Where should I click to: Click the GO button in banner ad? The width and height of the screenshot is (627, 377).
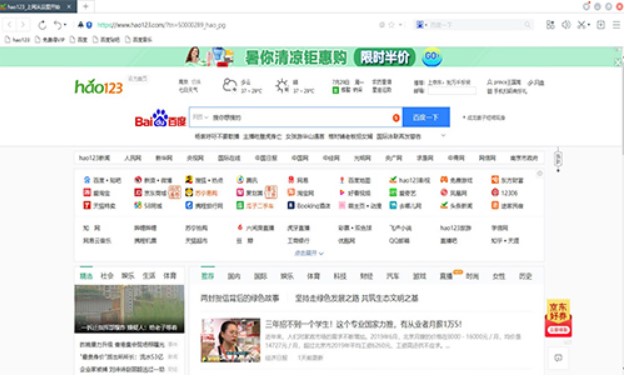pos(432,57)
